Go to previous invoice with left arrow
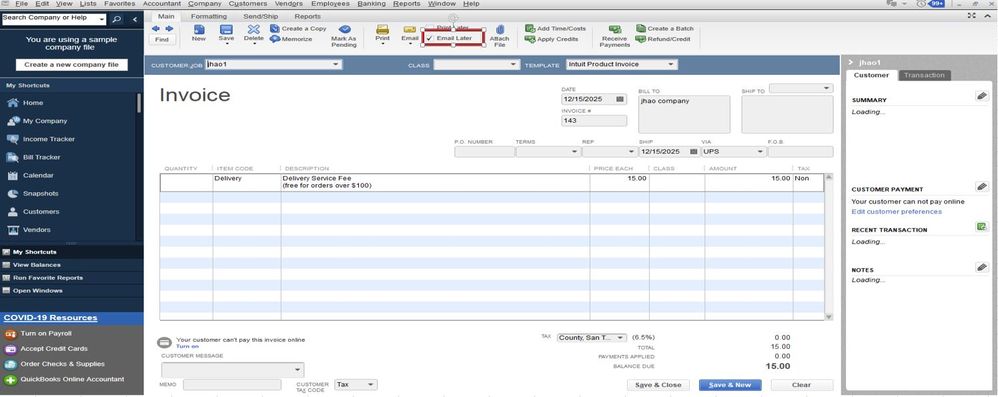The width and height of the screenshot is (998, 397). (x=156, y=29)
